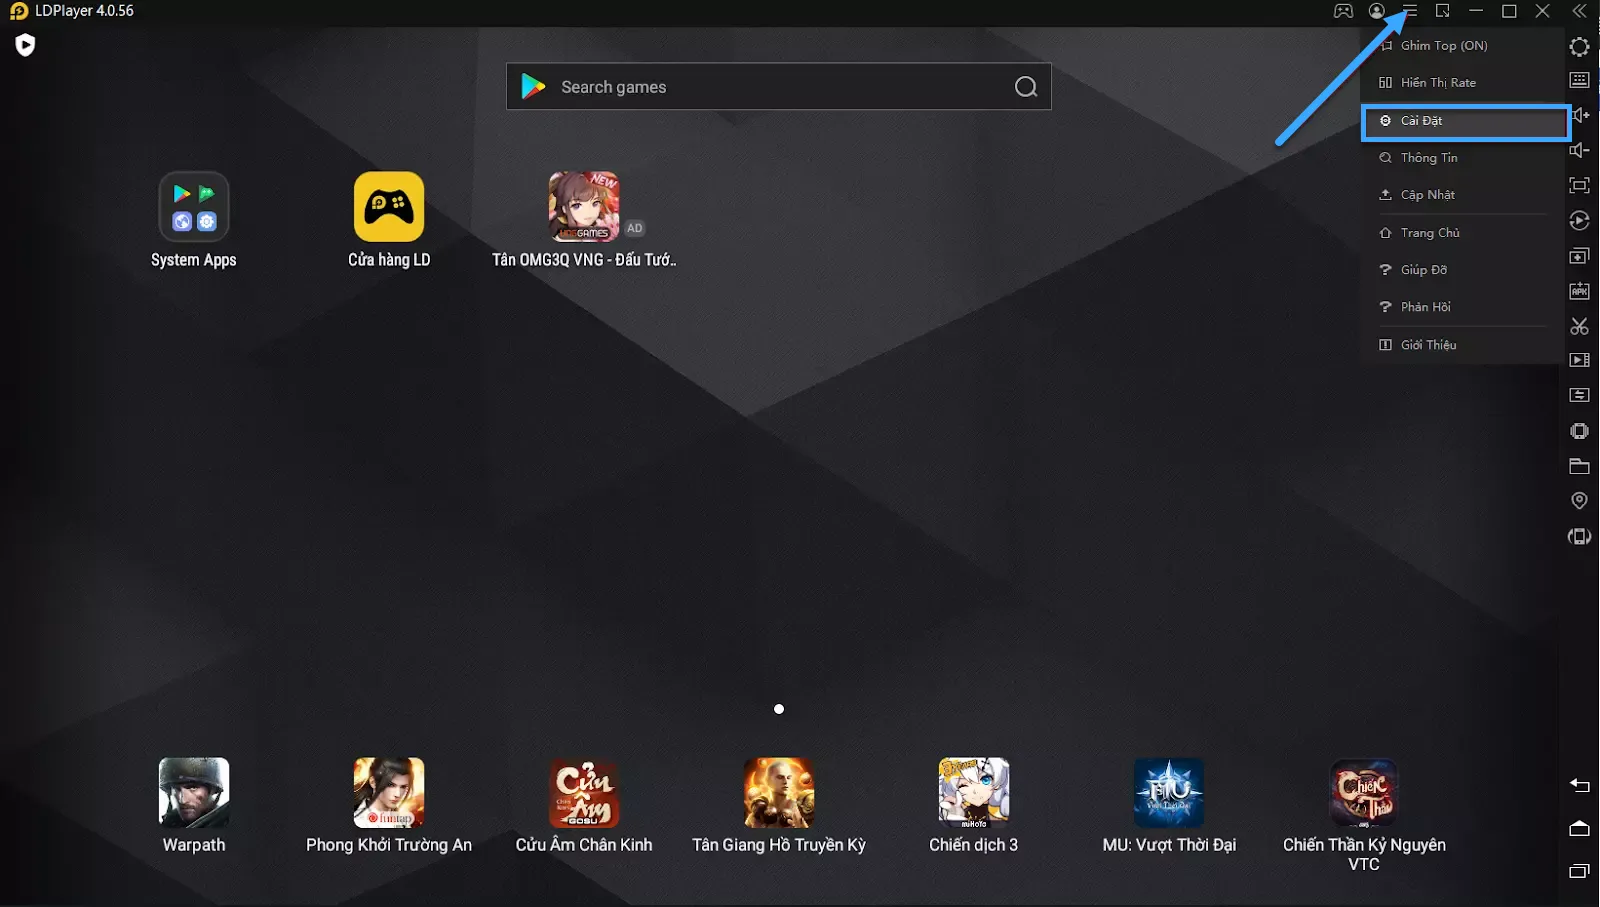Viewport: 1600px width, 907px height.
Task: Click the shake device icon in the sidebar
Action: click(x=1579, y=431)
